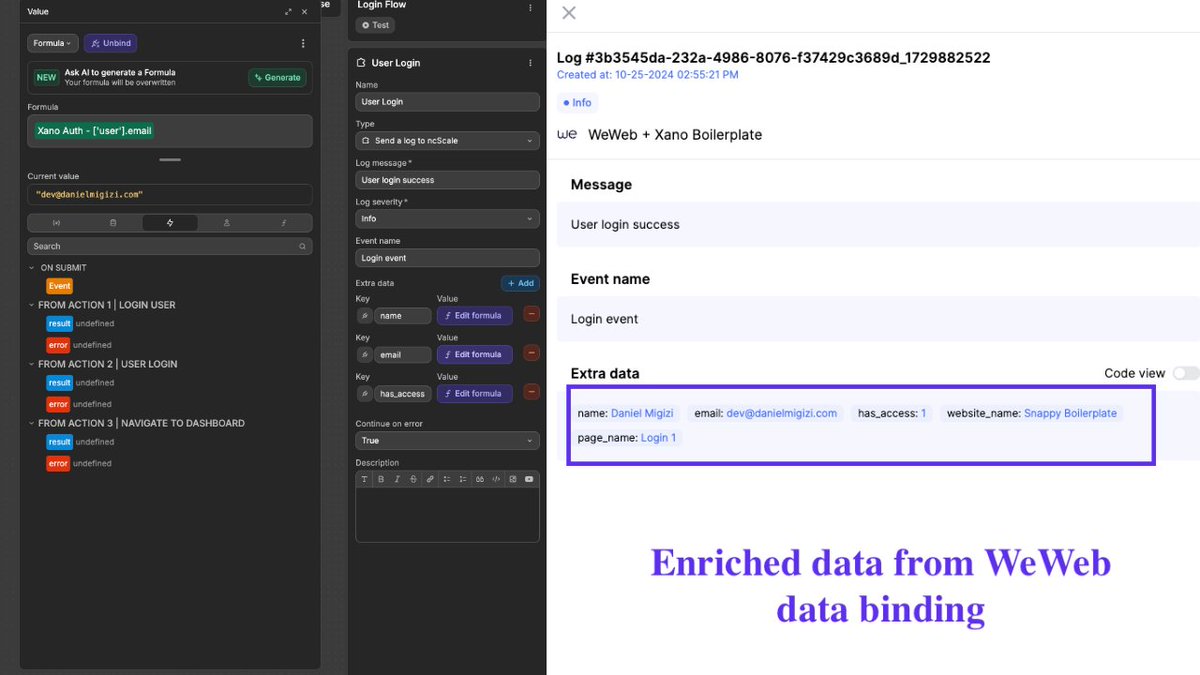Click bind icon beside the email key
The height and width of the screenshot is (675, 1200).
click(364, 354)
